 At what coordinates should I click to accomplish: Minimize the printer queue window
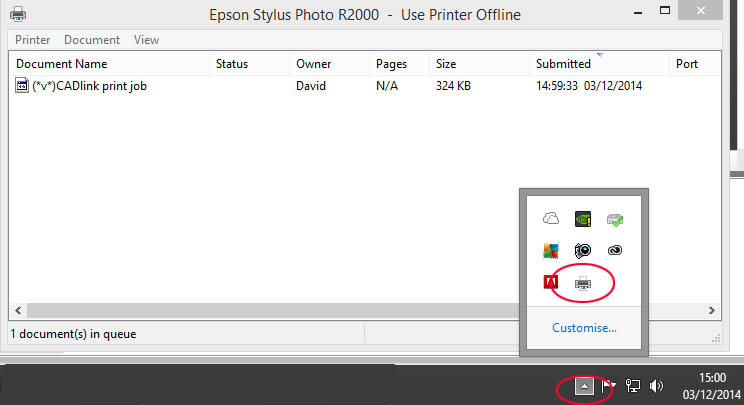tap(638, 12)
